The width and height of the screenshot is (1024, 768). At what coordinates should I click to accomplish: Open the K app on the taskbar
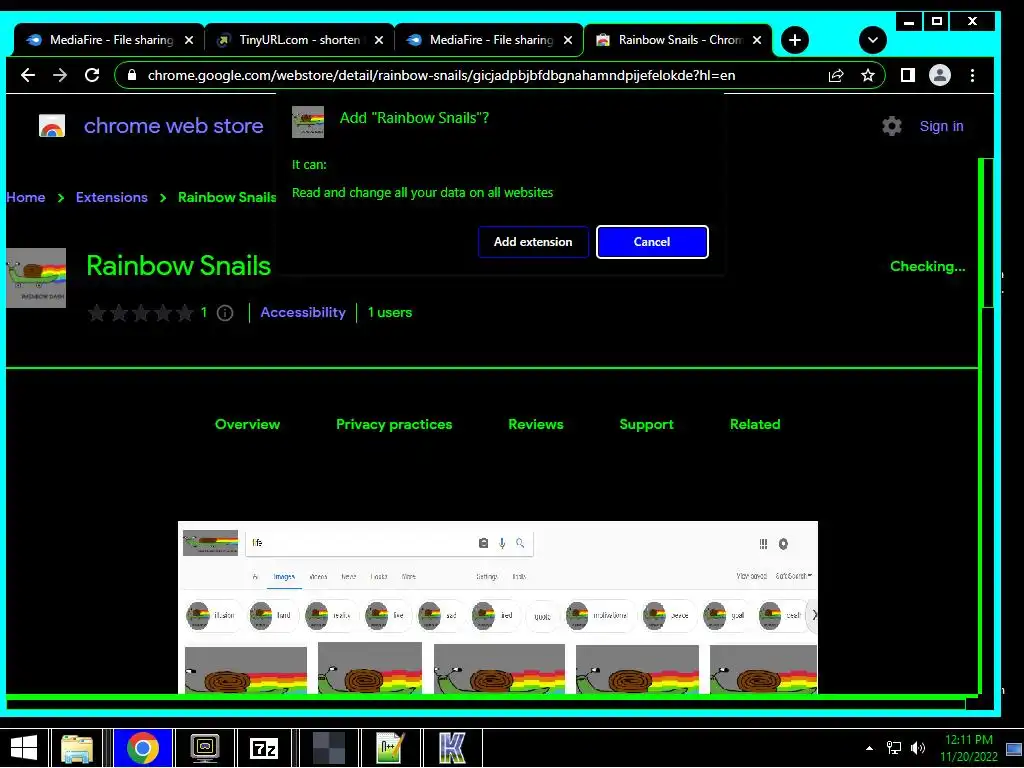click(x=453, y=748)
